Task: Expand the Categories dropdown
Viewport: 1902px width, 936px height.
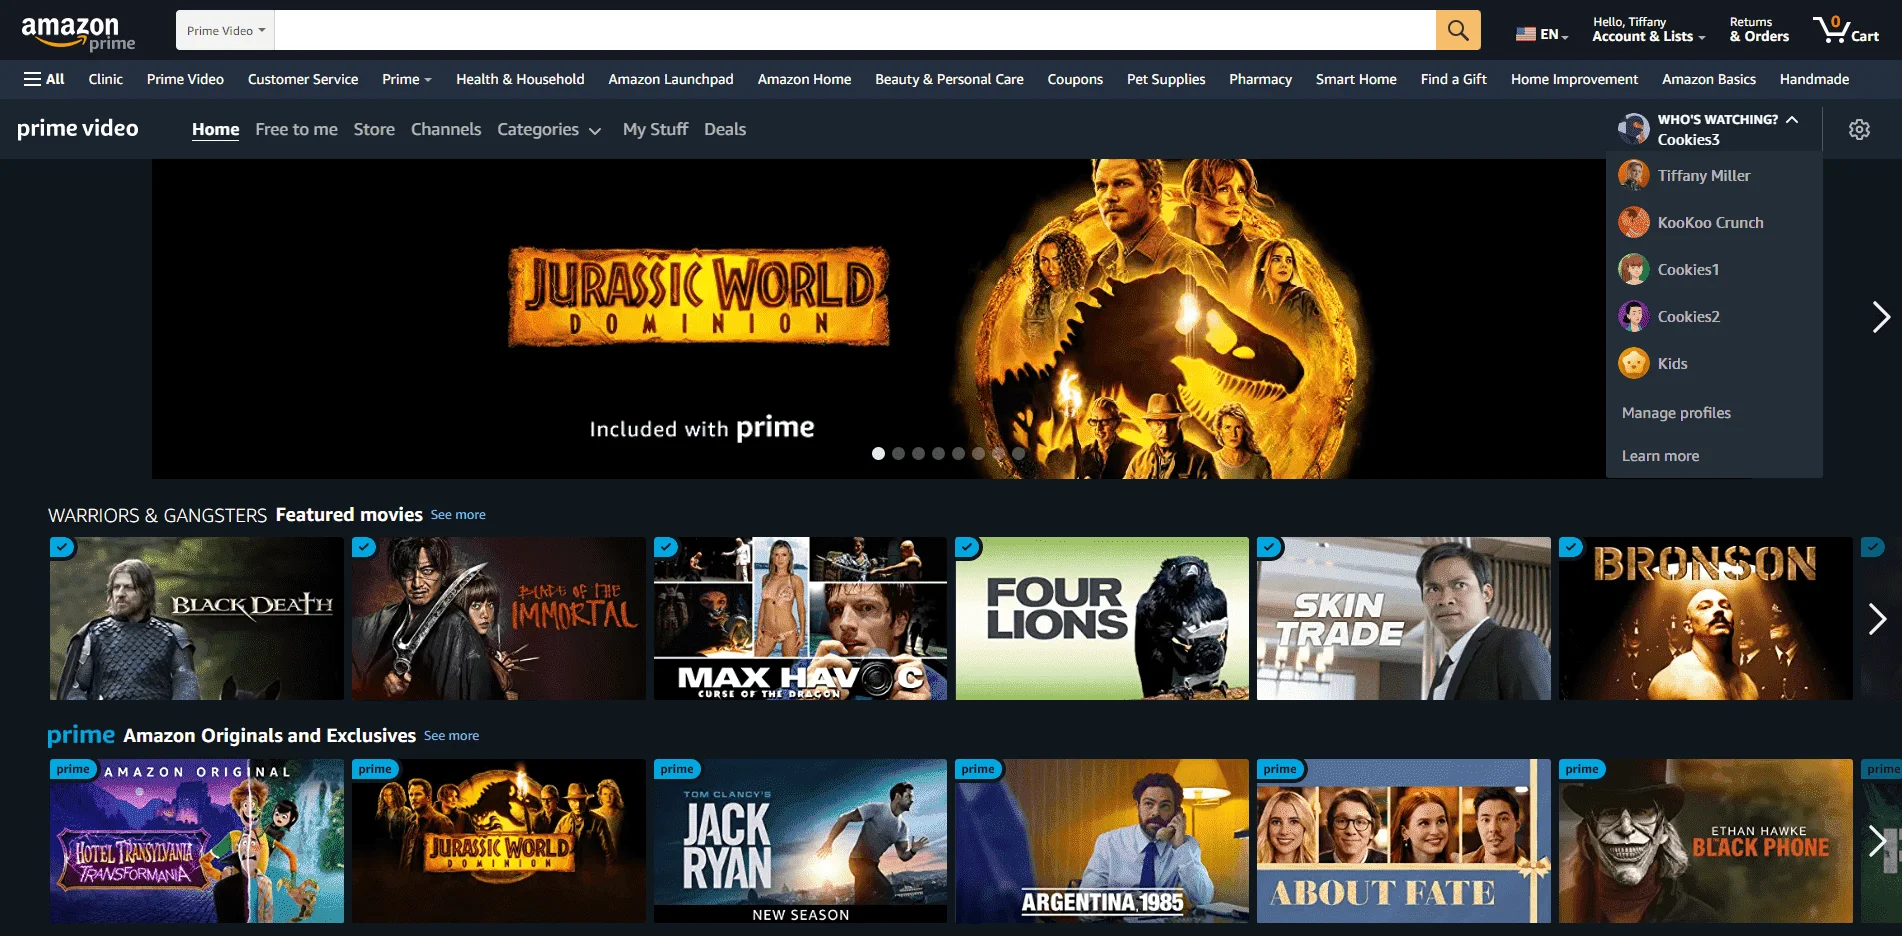Action: point(549,129)
